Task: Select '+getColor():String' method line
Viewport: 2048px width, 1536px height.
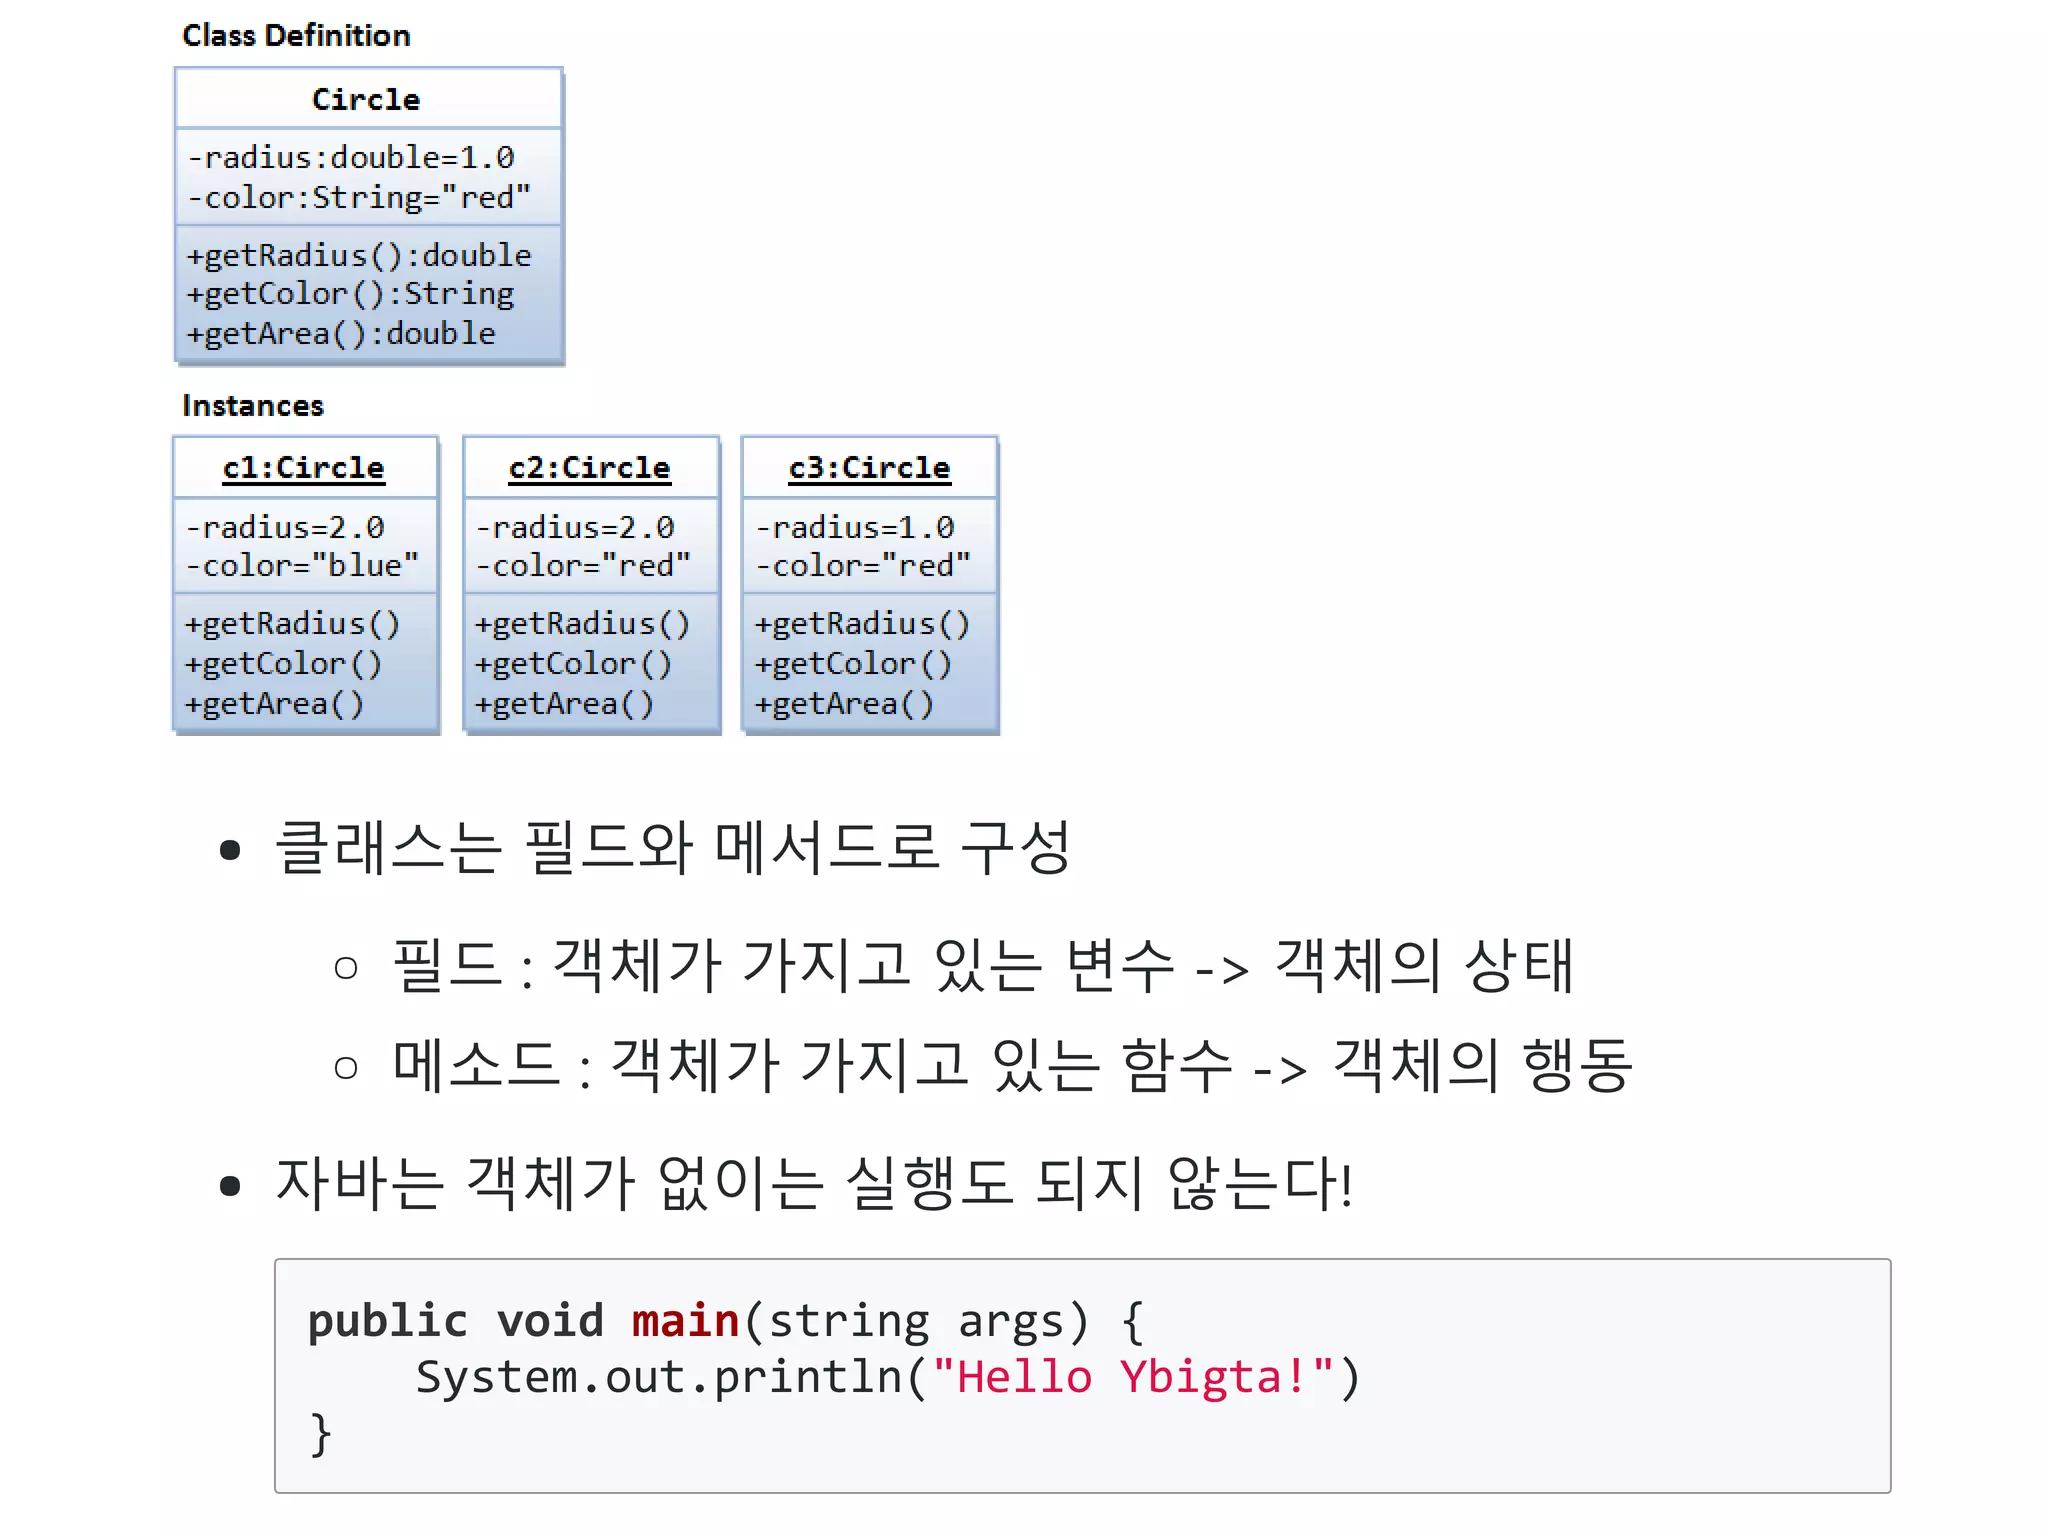Action: [350, 294]
